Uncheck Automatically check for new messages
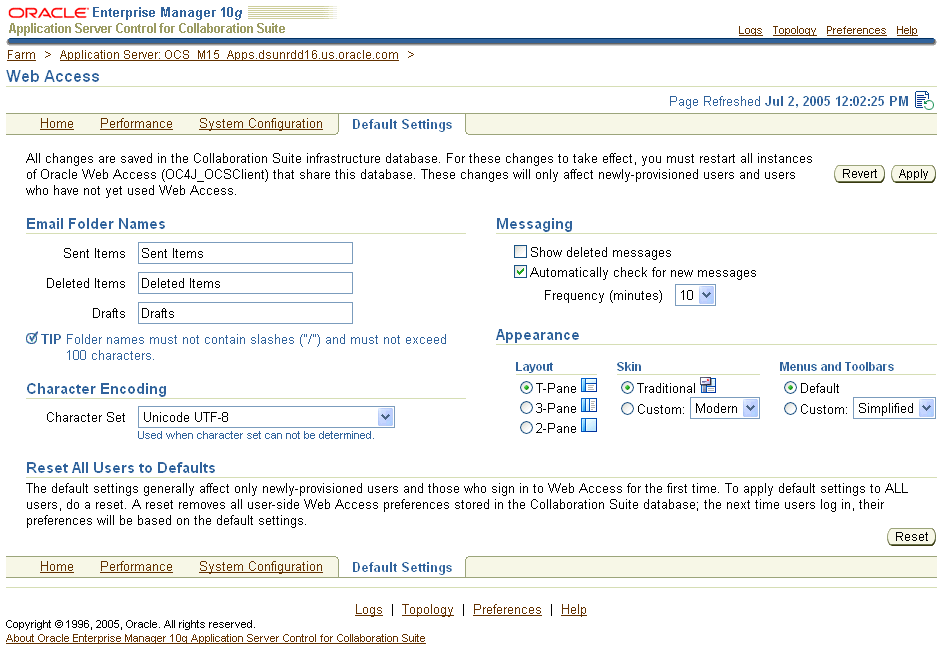Viewport: 944px width, 650px height. pos(520,272)
